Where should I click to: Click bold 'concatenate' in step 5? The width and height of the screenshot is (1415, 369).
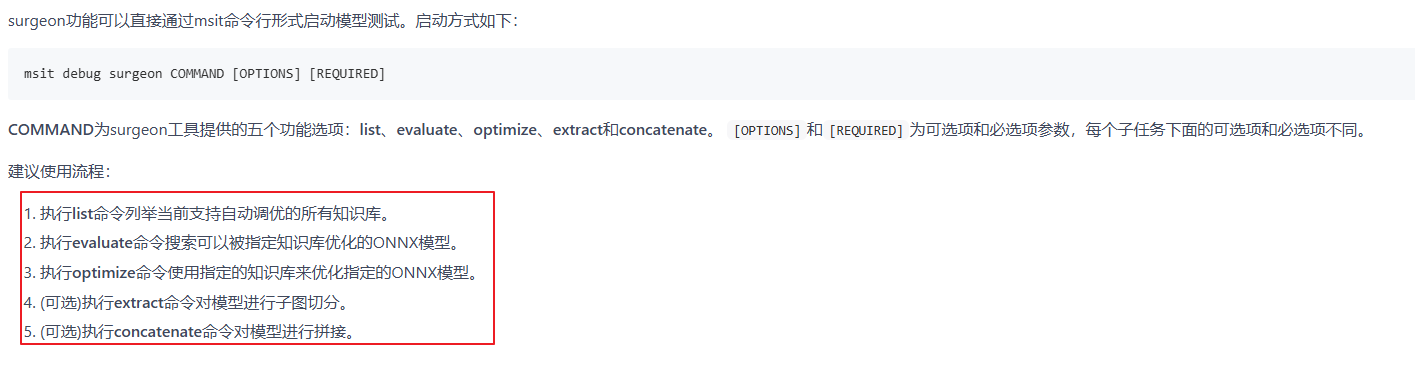click(x=158, y=330)
